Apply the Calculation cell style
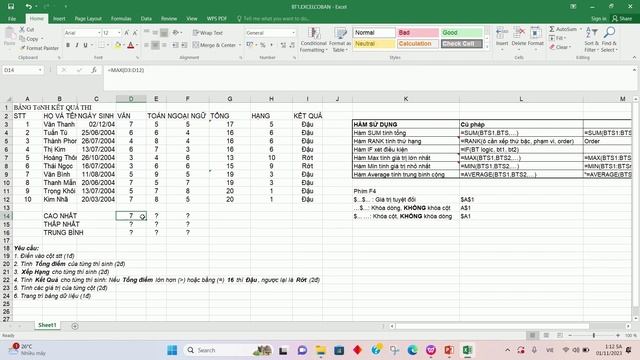Screen dimensions: 640x360 click(418, 43)
